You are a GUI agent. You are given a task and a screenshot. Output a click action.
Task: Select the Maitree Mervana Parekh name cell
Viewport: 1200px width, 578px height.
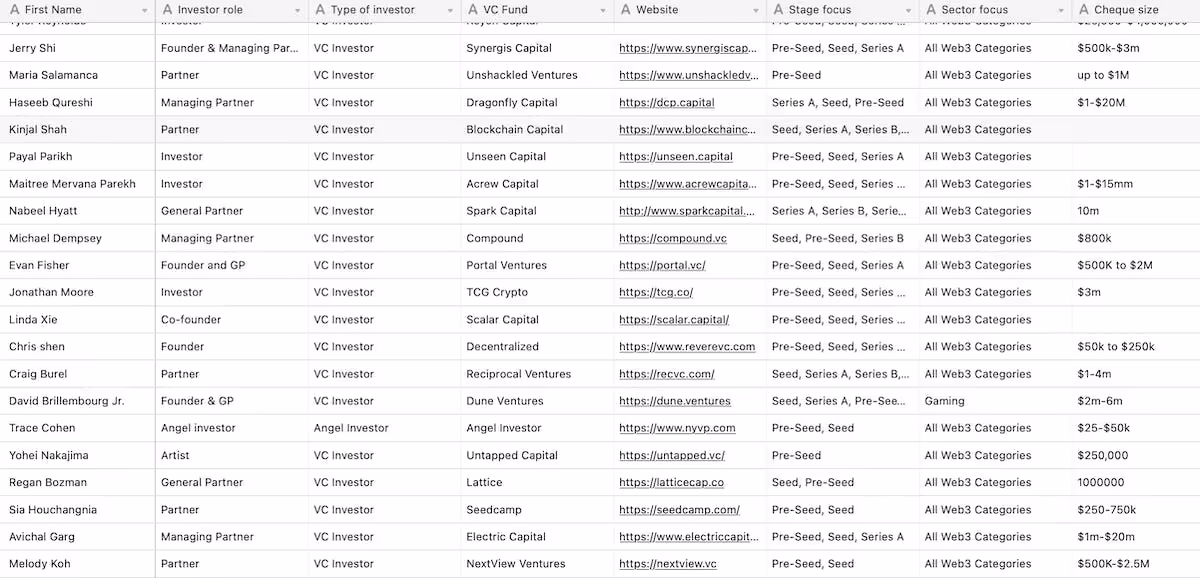tap(78, 184)
